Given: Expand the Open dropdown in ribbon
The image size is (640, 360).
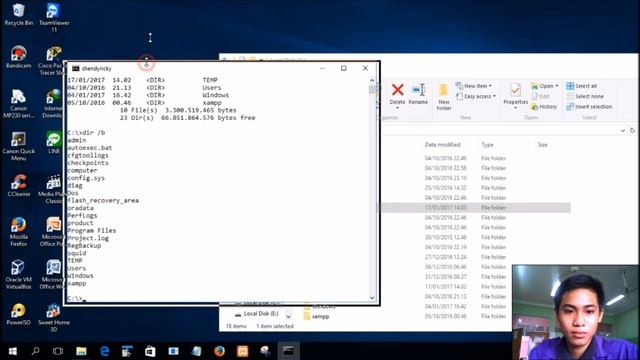Looking at the screenshot, I should coord(557,86).
